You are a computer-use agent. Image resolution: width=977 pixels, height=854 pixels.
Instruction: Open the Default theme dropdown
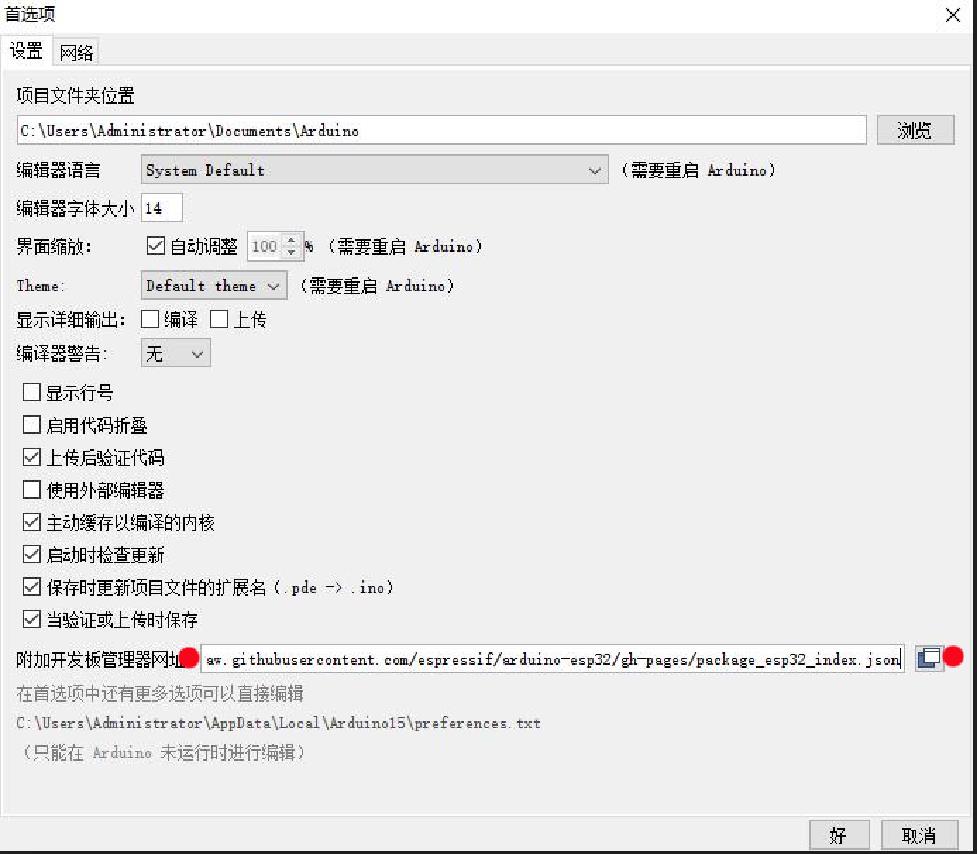214,285
